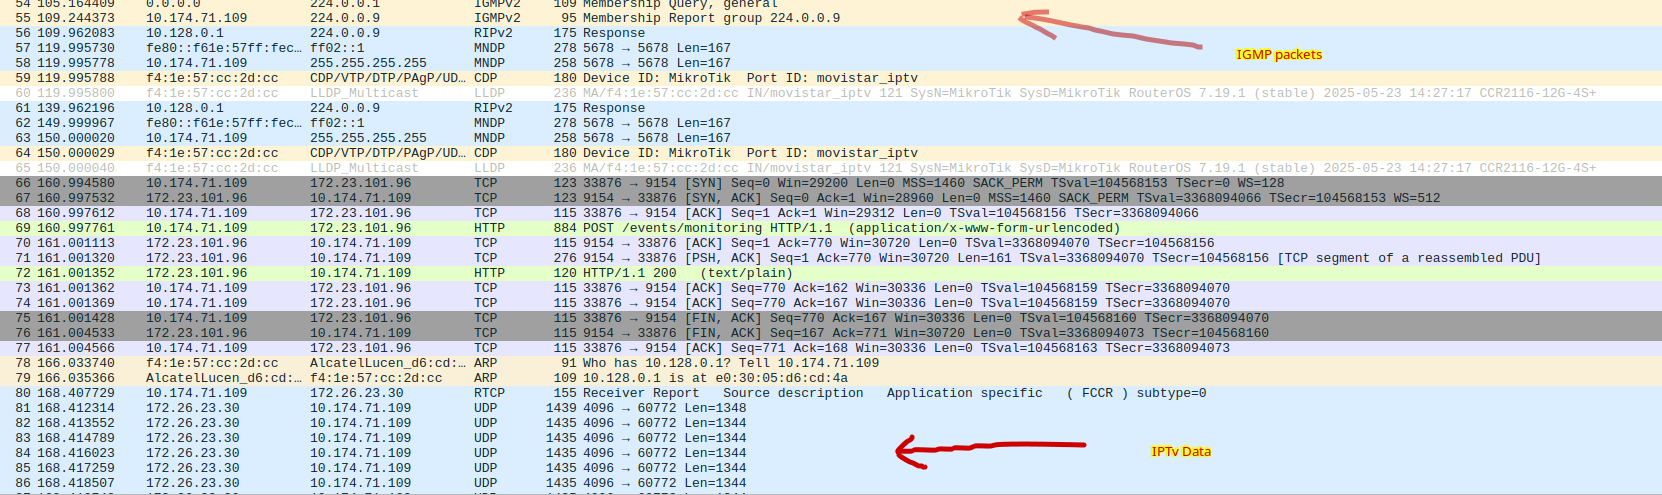
Task: Select UDP packet 86 at 168.418507
Action: [x=831, y=483]
